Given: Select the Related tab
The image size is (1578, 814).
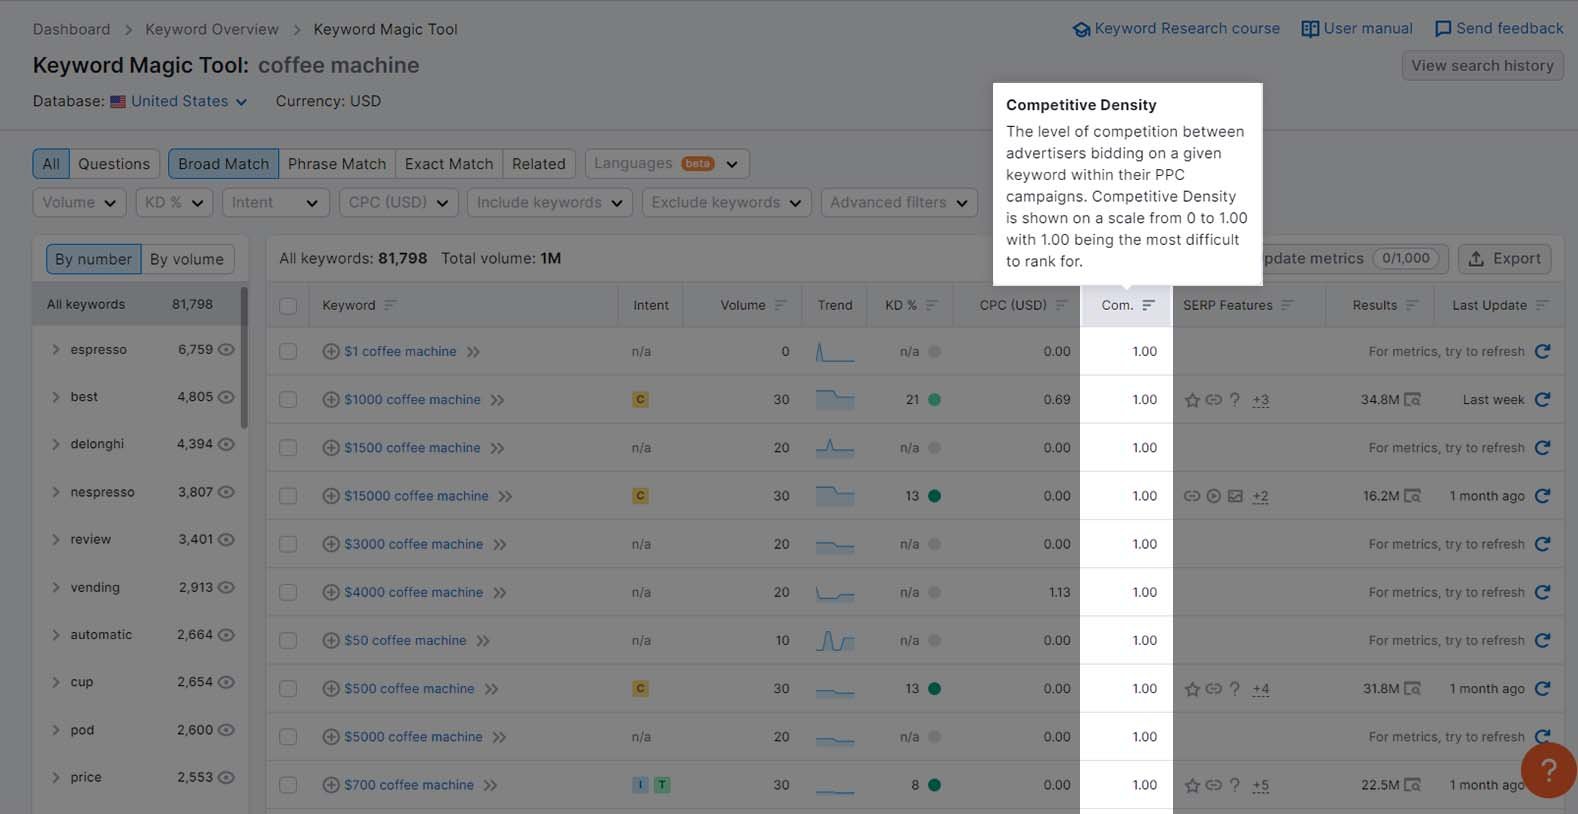Looking at the screenshot, I should coord(539,164).
